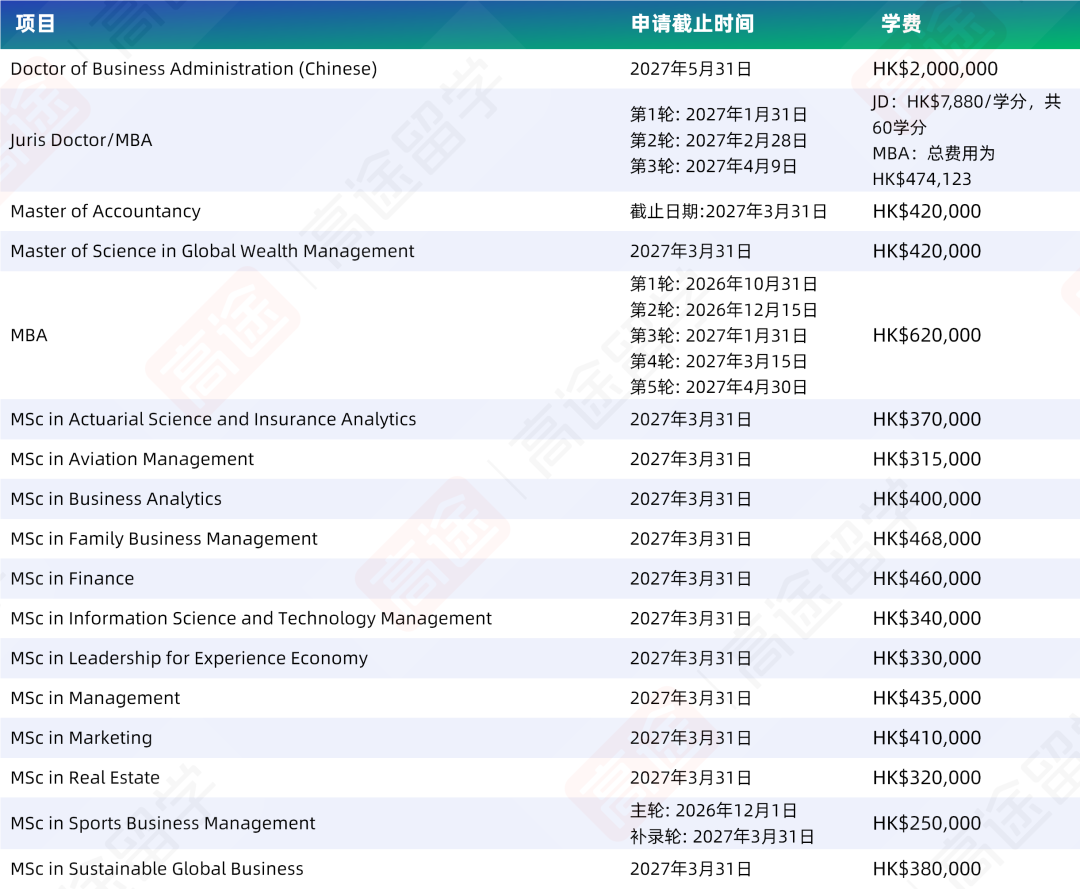Click MSc in Finance's 2027年3月31日 deadline
Viewport: 1080px width, 889px height.
(691, 579)
